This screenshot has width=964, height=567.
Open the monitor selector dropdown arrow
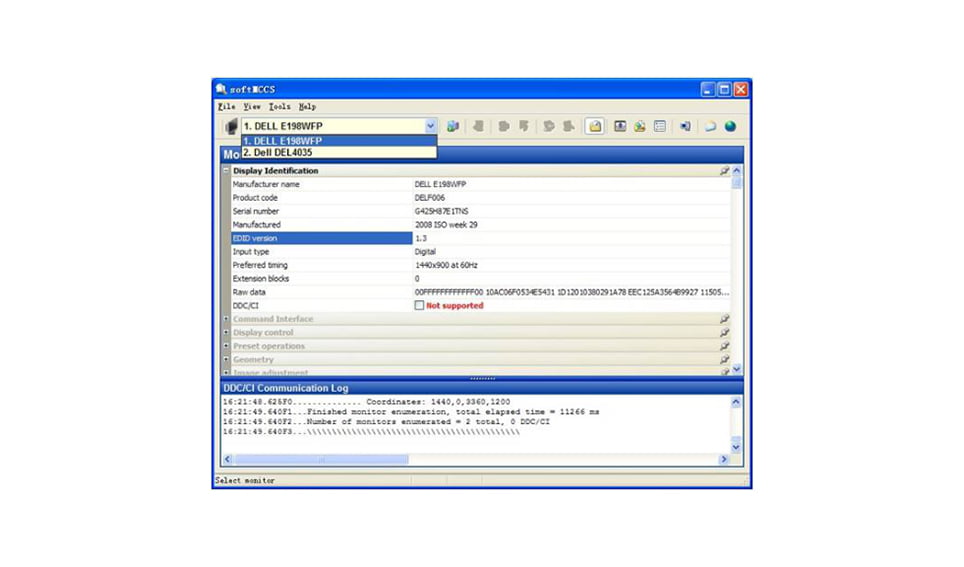(x=430, y=126)
